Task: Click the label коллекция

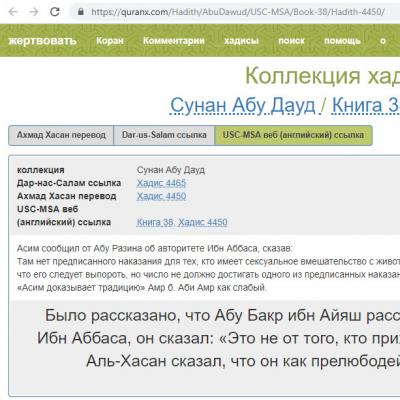Action: (x=41, y=170)
